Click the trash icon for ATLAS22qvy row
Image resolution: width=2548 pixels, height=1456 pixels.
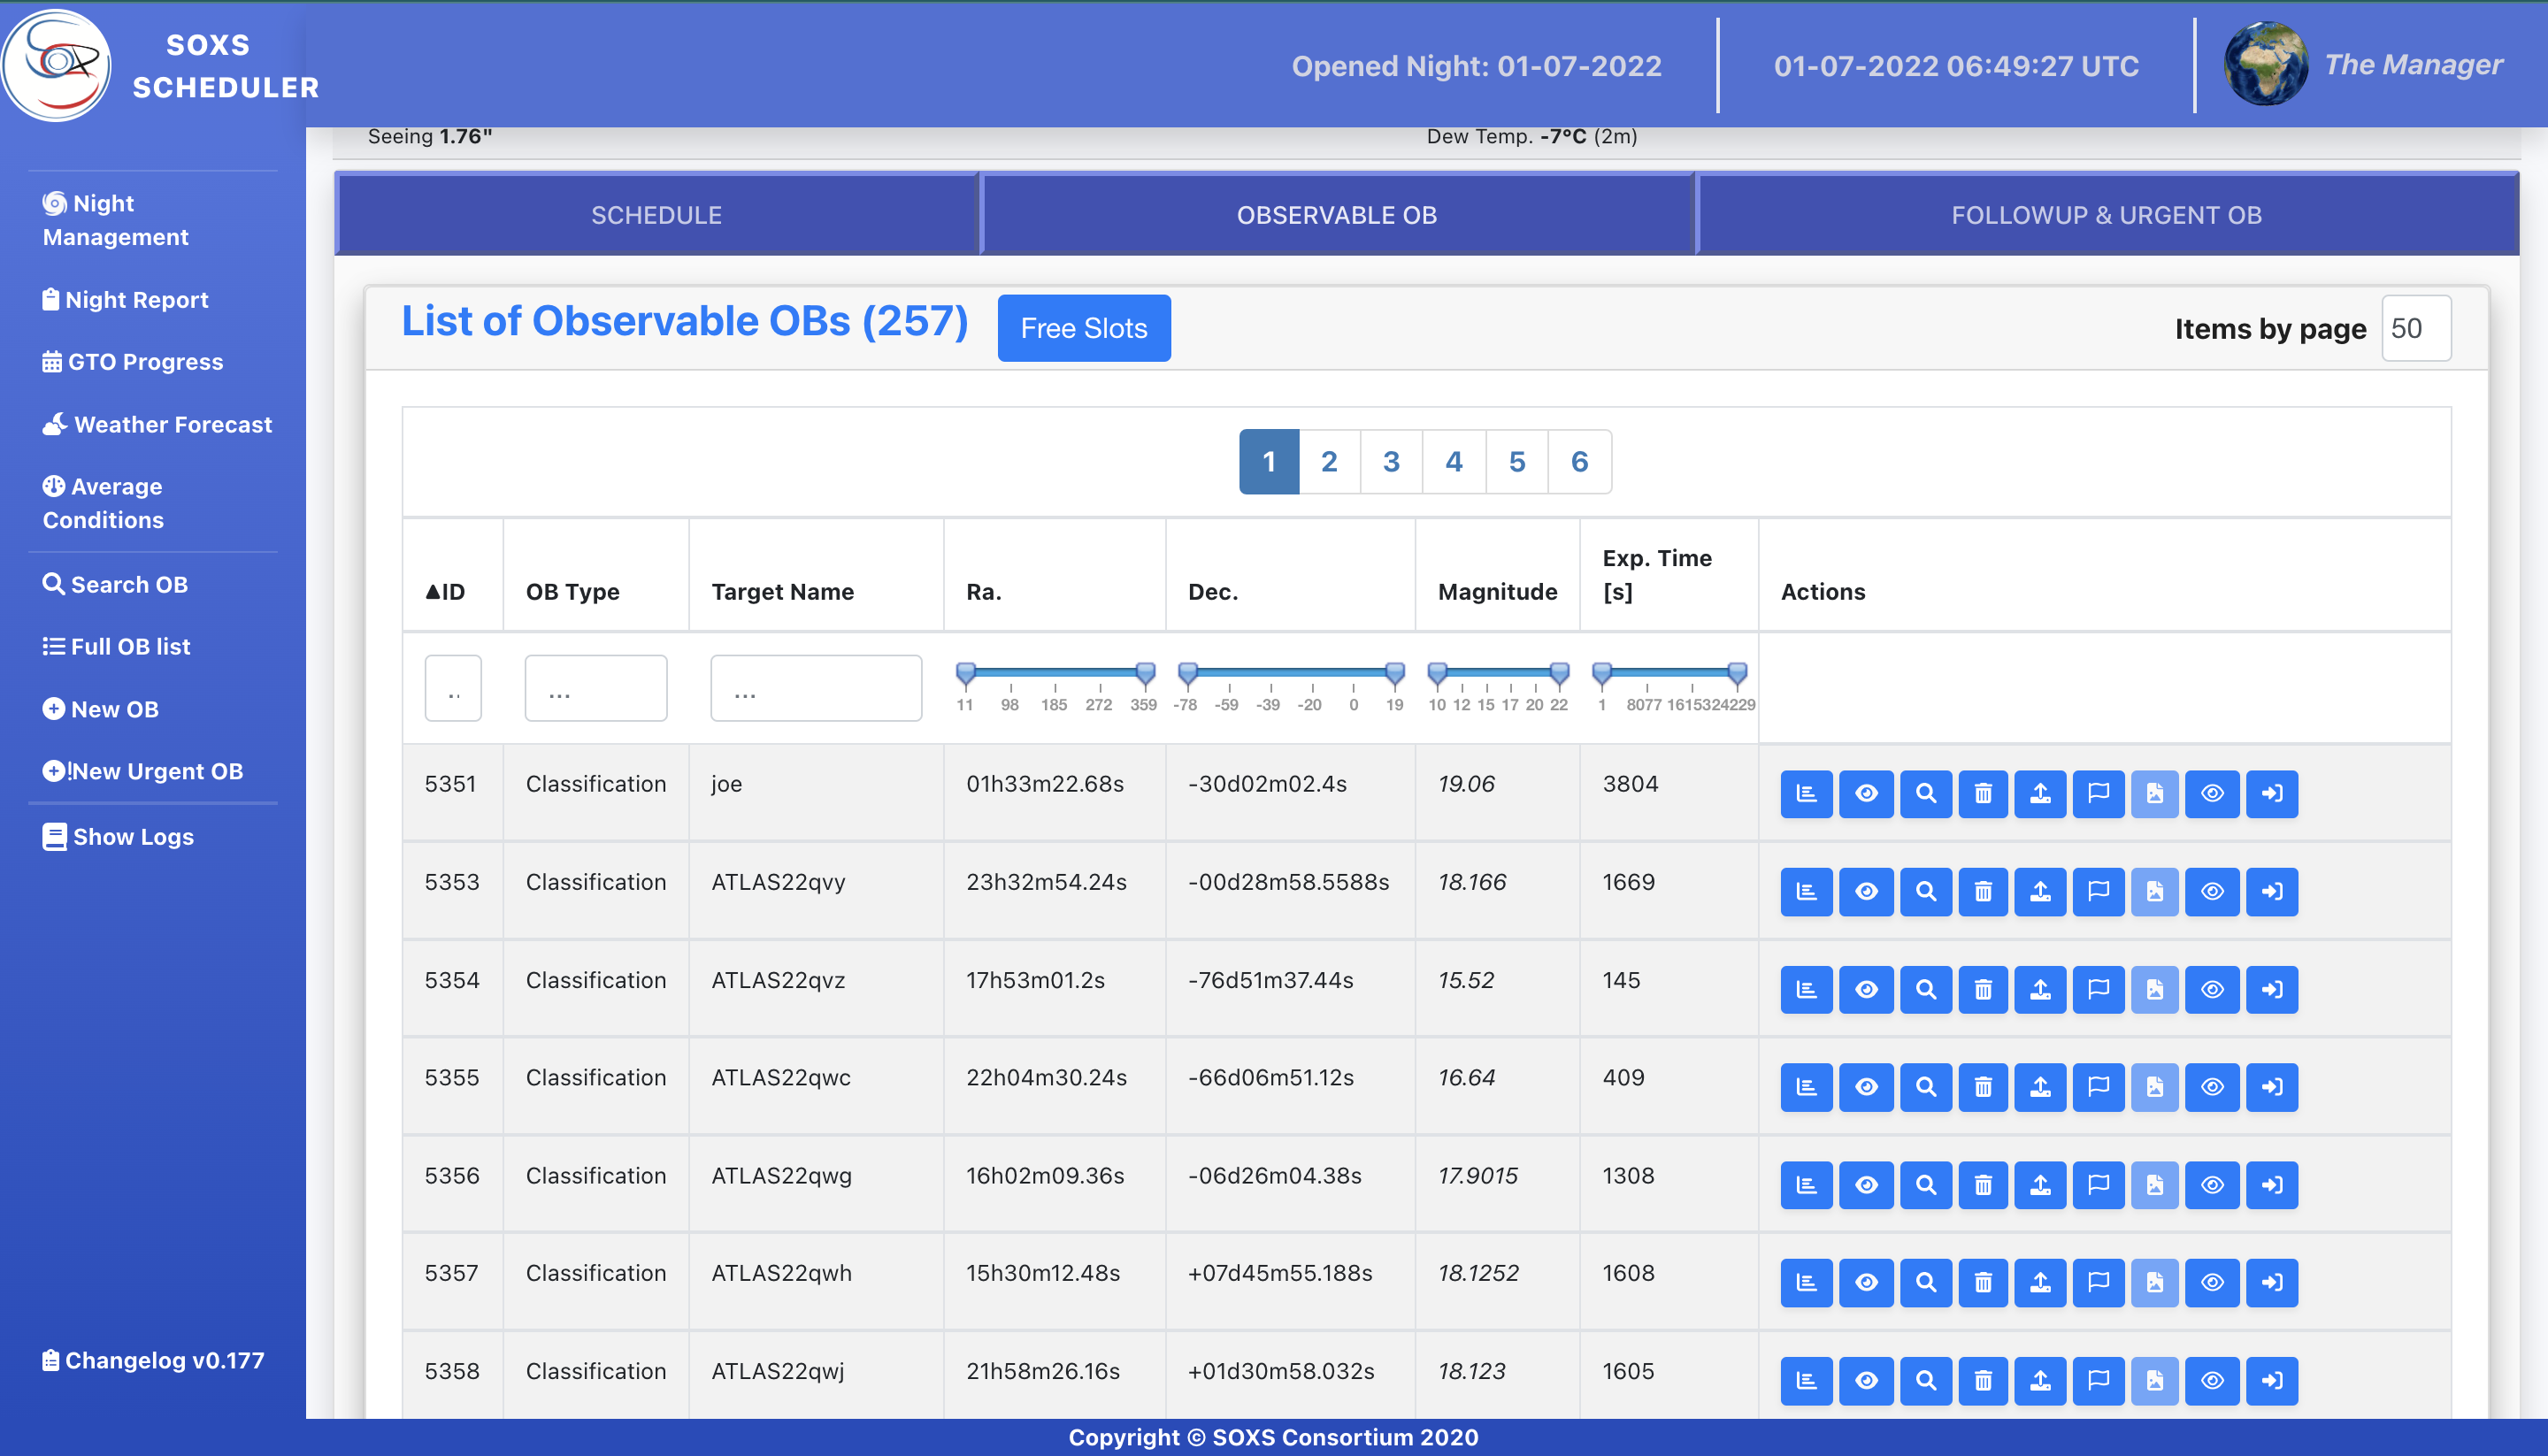[1983, 891]
